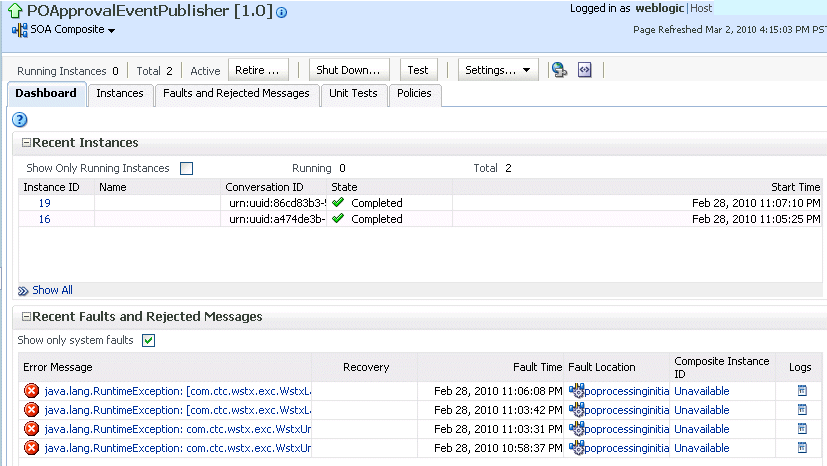Screen dimensions: 827x466
Task: Click the information icon beside POApprovalEventPublisher title
Action: pyautogui.click(x=282, y=12)
